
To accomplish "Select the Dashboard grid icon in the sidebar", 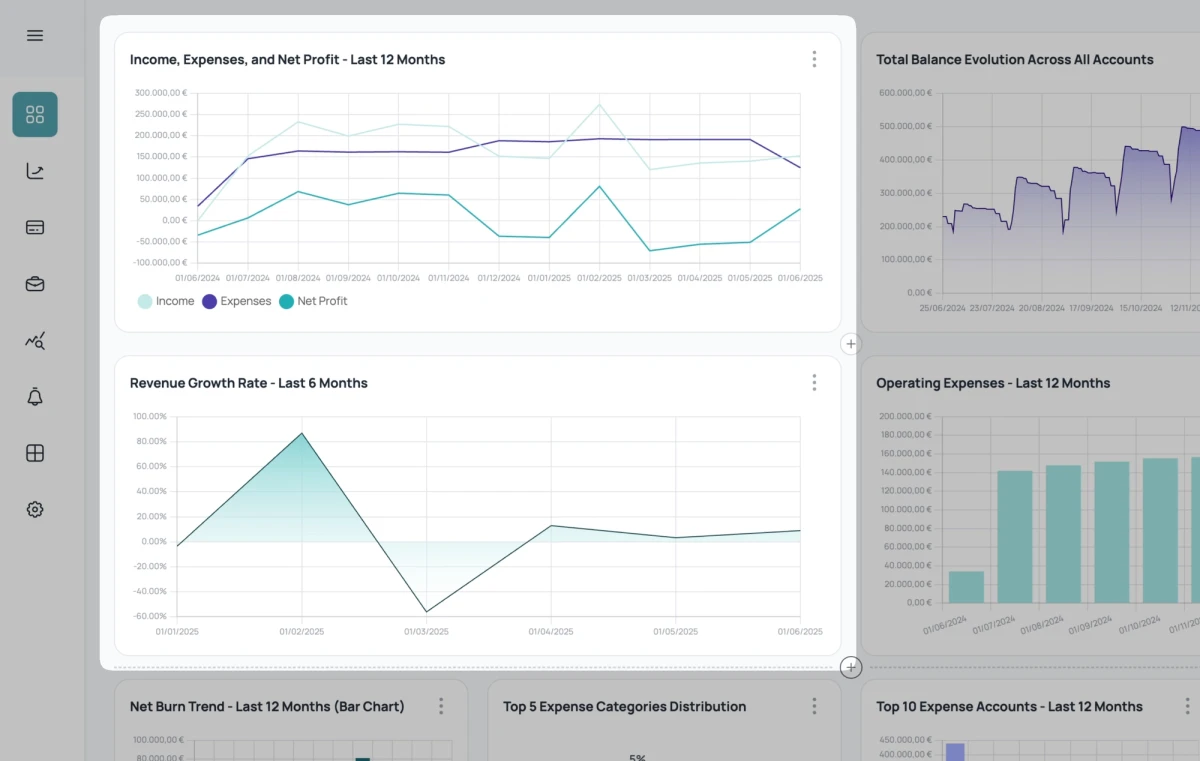I will pyautogui.click(x=34, y=114).
